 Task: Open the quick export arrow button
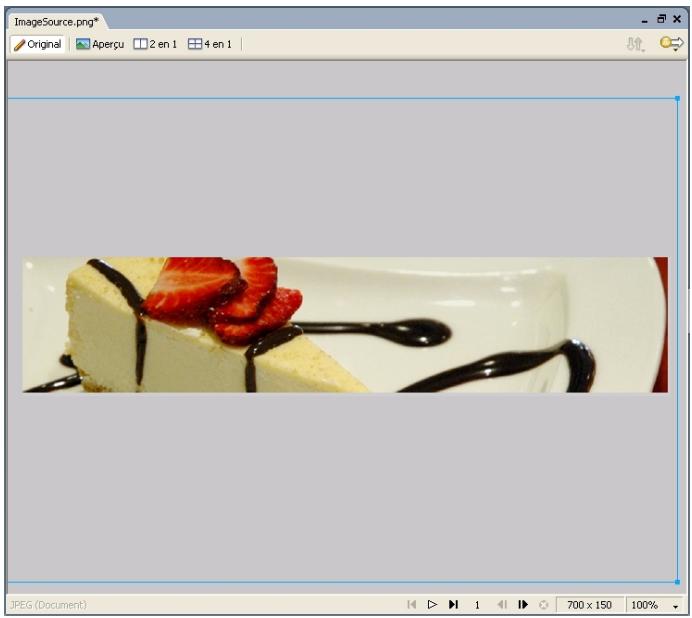(671, 44)
